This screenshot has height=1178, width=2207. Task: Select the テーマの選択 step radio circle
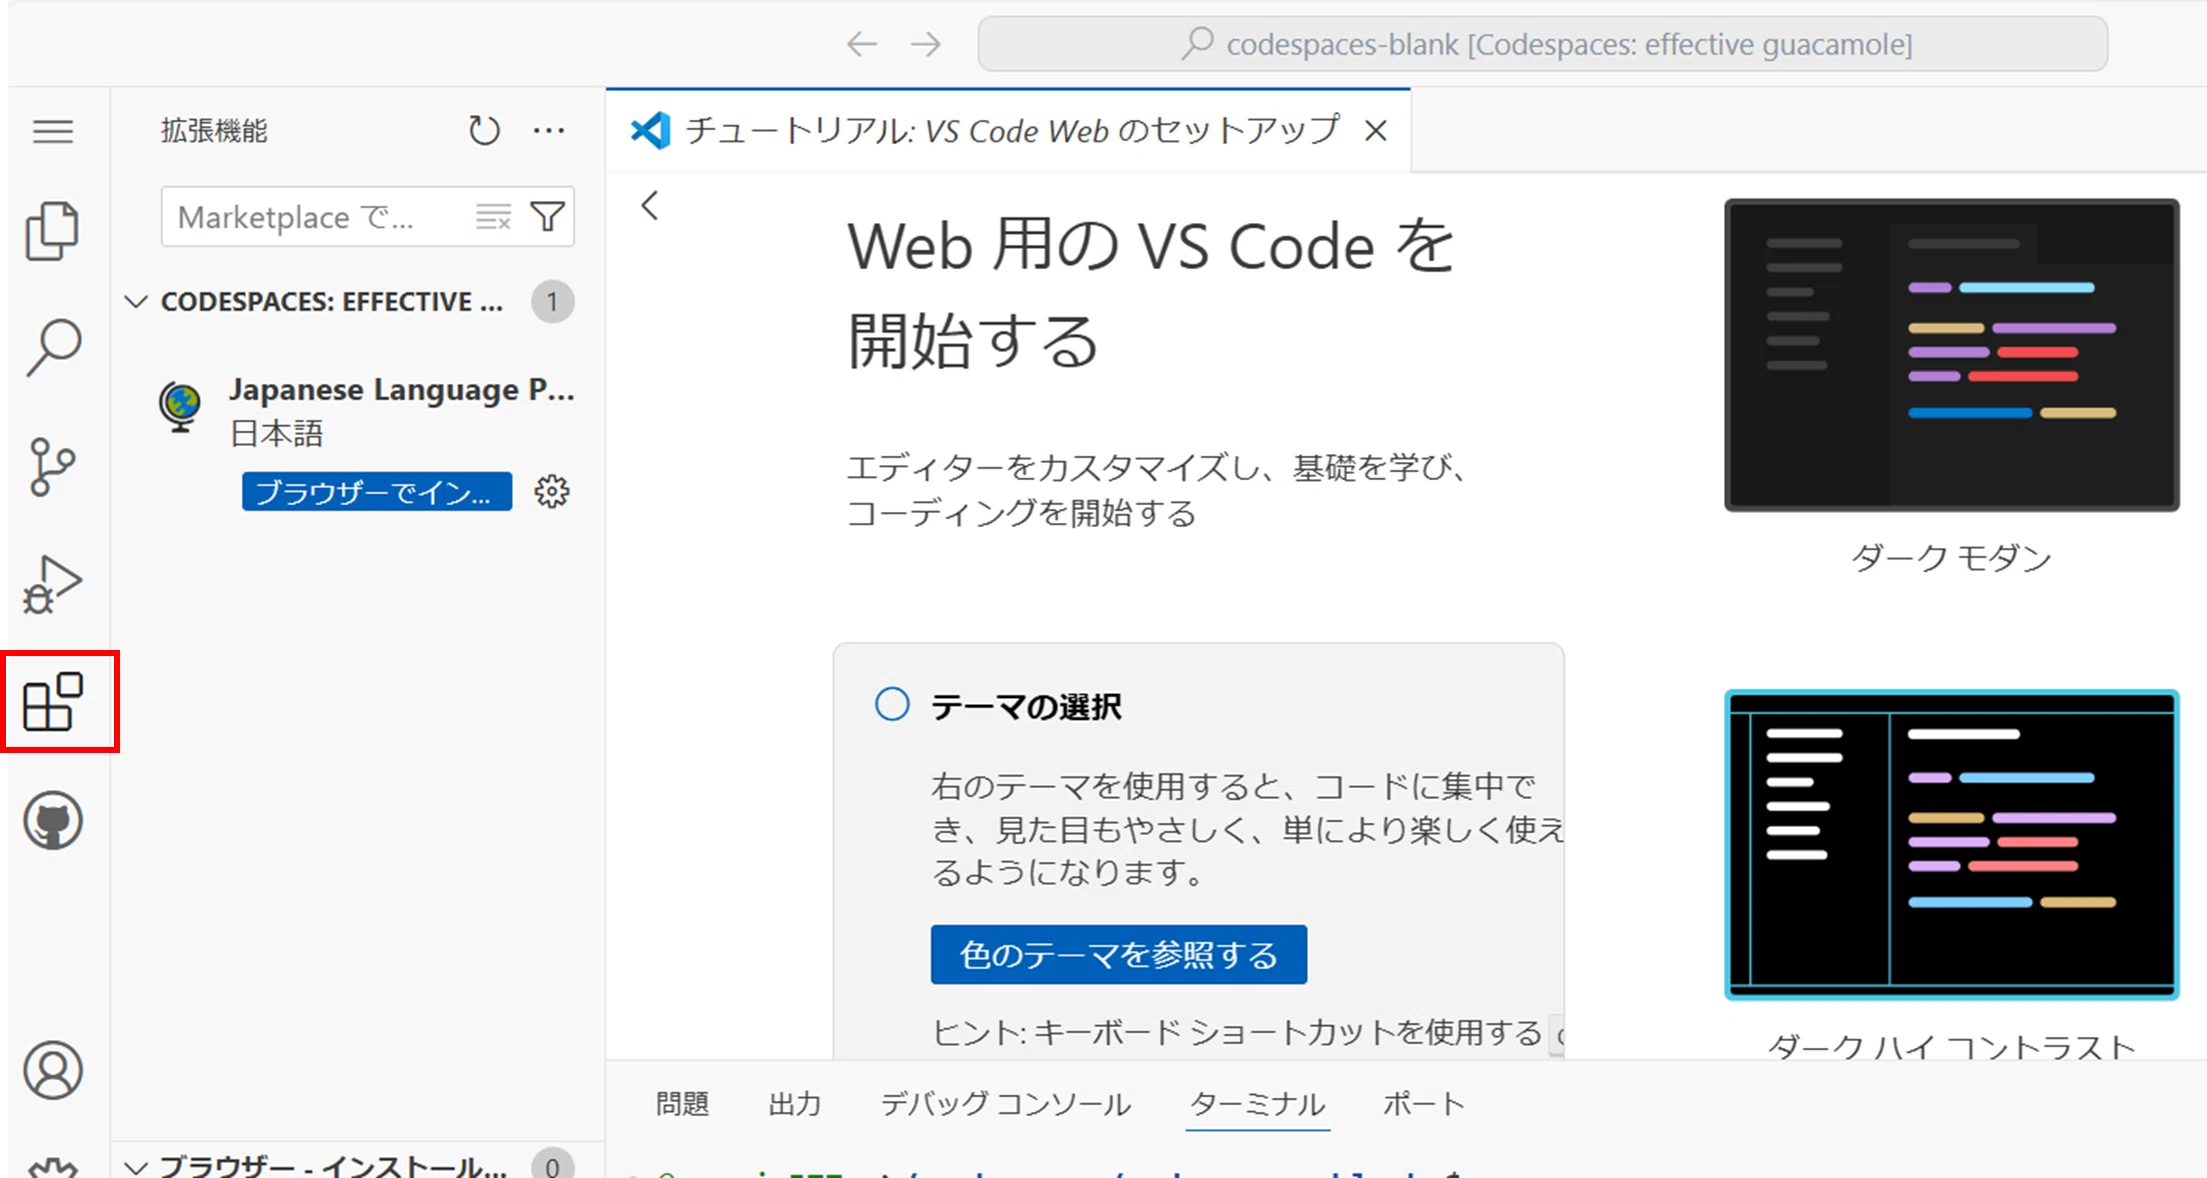[892, 704]
